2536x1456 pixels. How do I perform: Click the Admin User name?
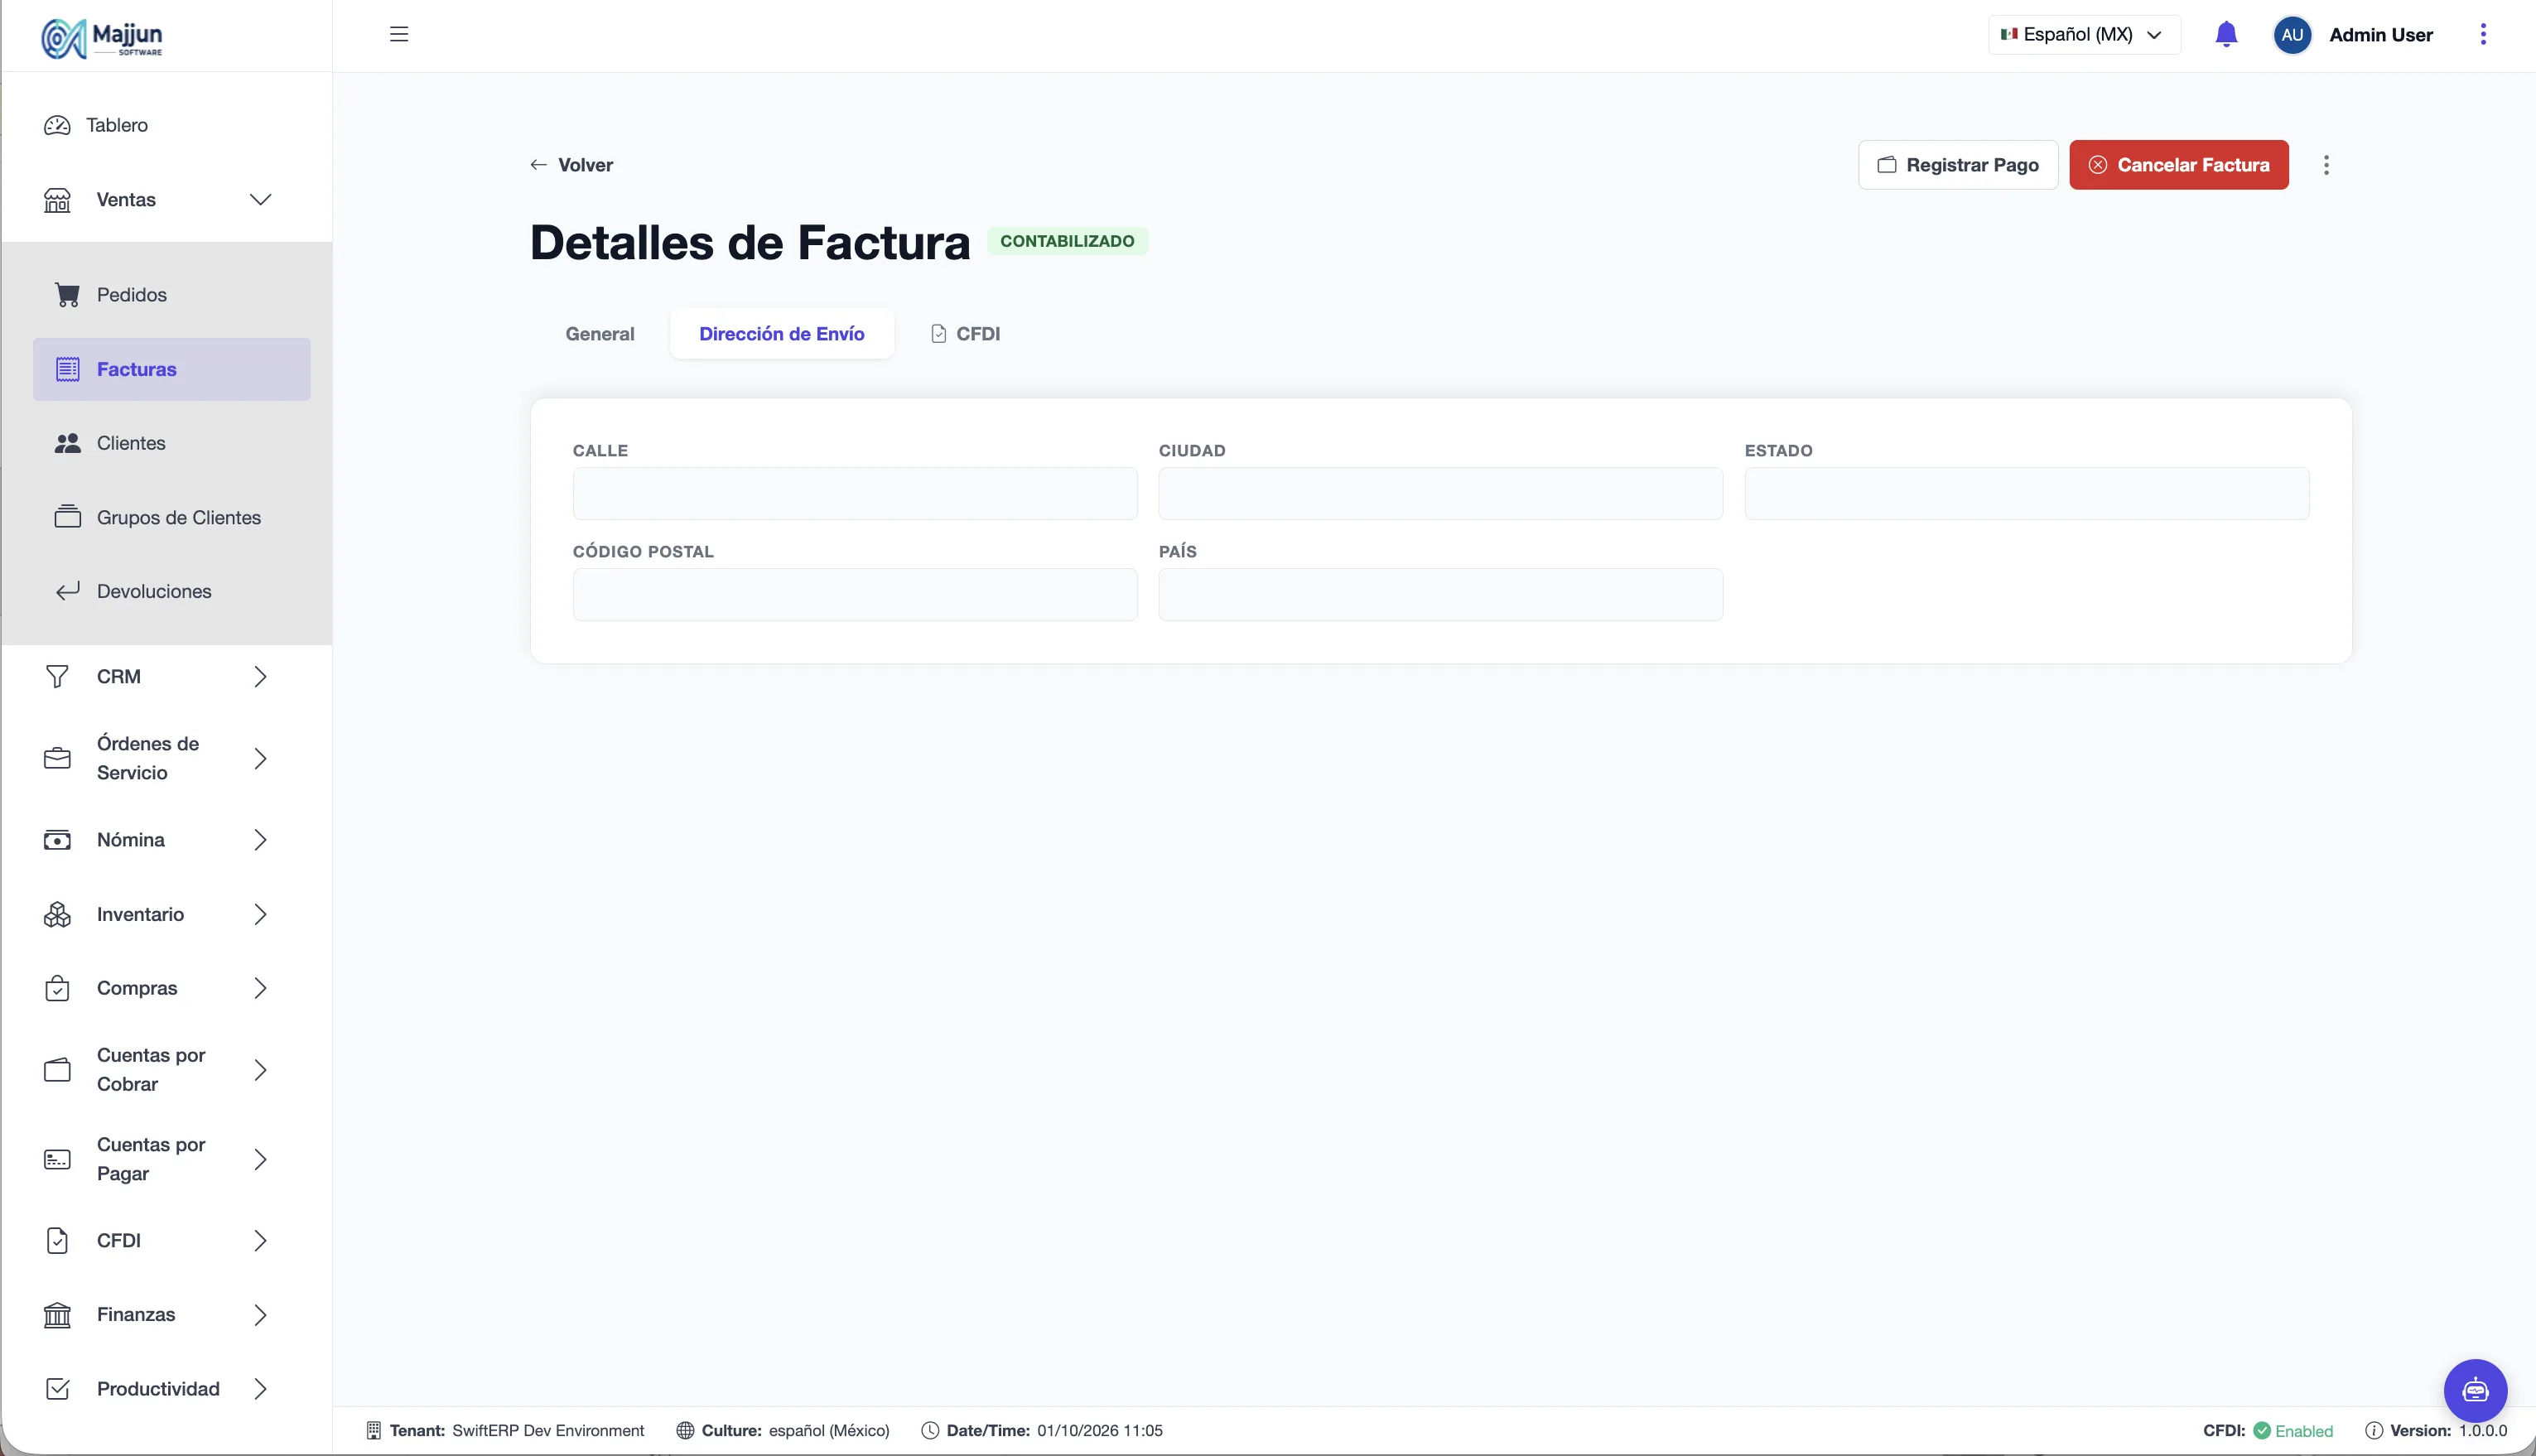coord(2381,35)
